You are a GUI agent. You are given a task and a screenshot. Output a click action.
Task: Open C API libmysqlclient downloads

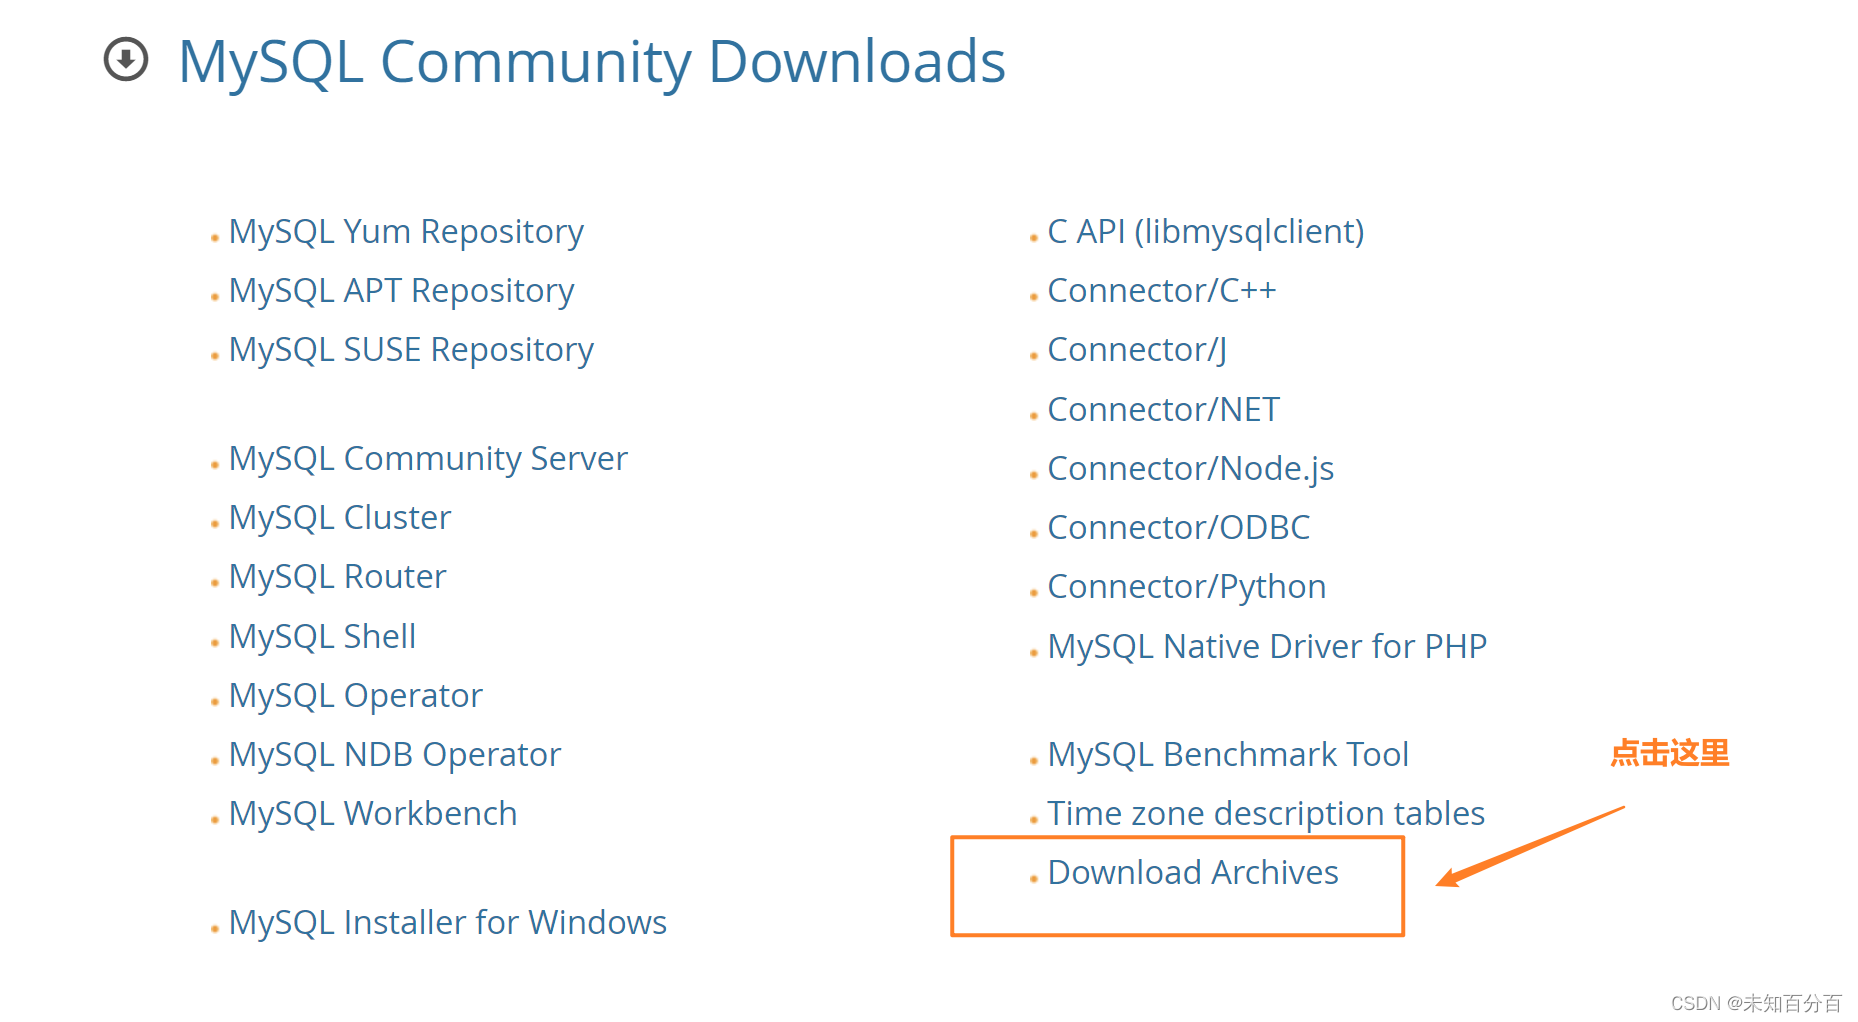pos(1205,231)
